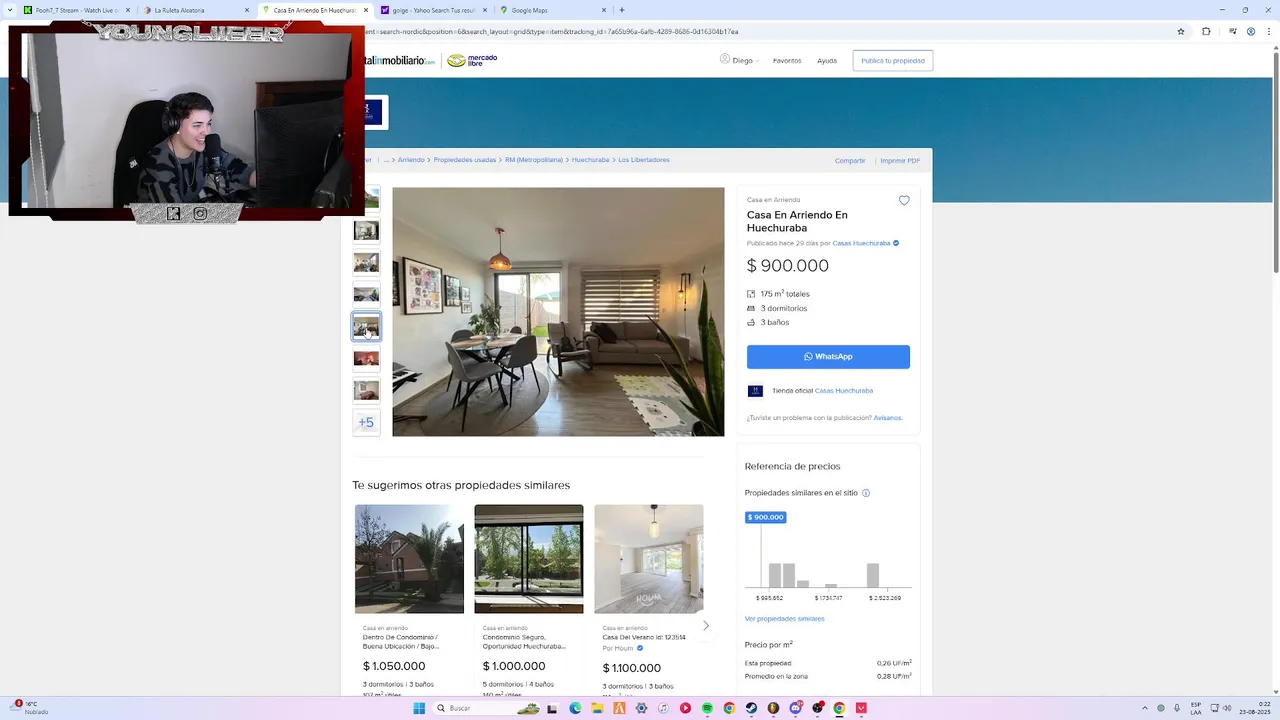Open the browser extensions icon
The height and width of the screenshot is (720, 1280).
[x=1206, y=31]
